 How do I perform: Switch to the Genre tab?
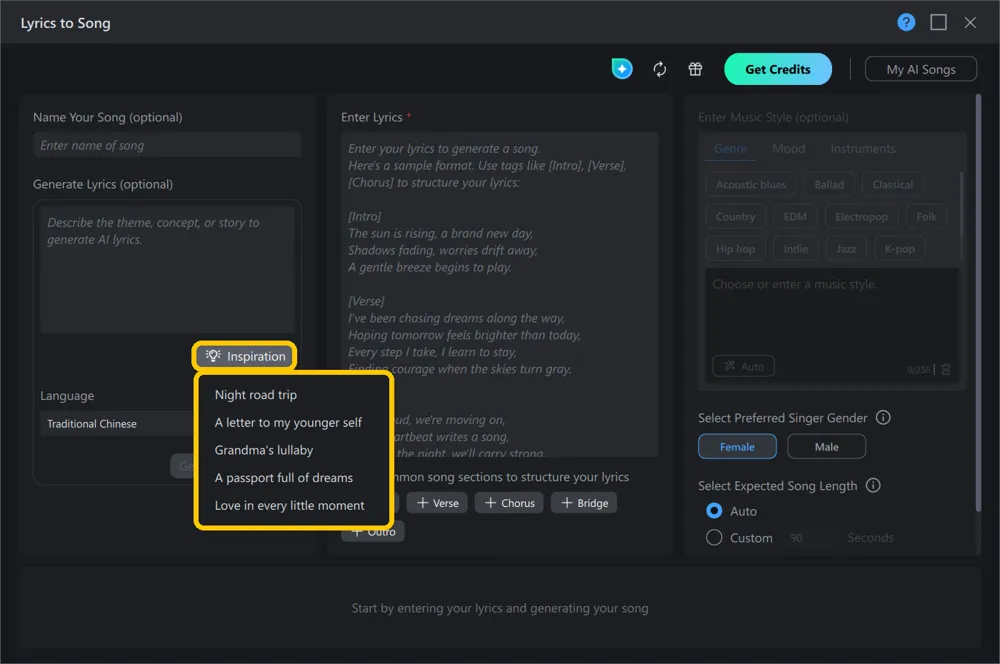click(730, 149)
